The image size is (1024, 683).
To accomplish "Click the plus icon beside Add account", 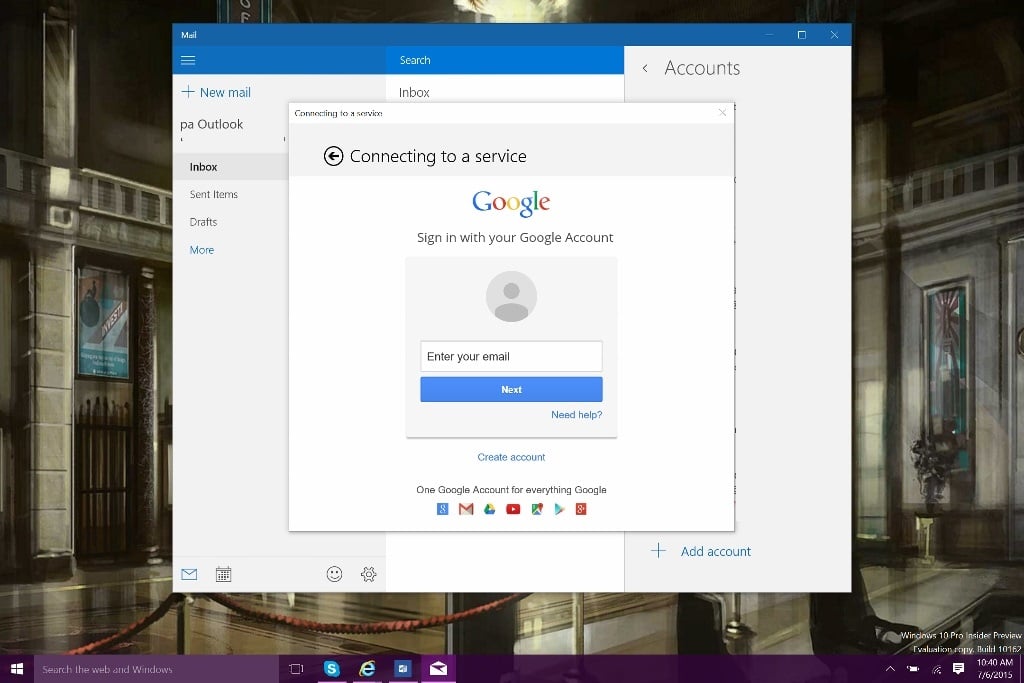I will point(658,550).
